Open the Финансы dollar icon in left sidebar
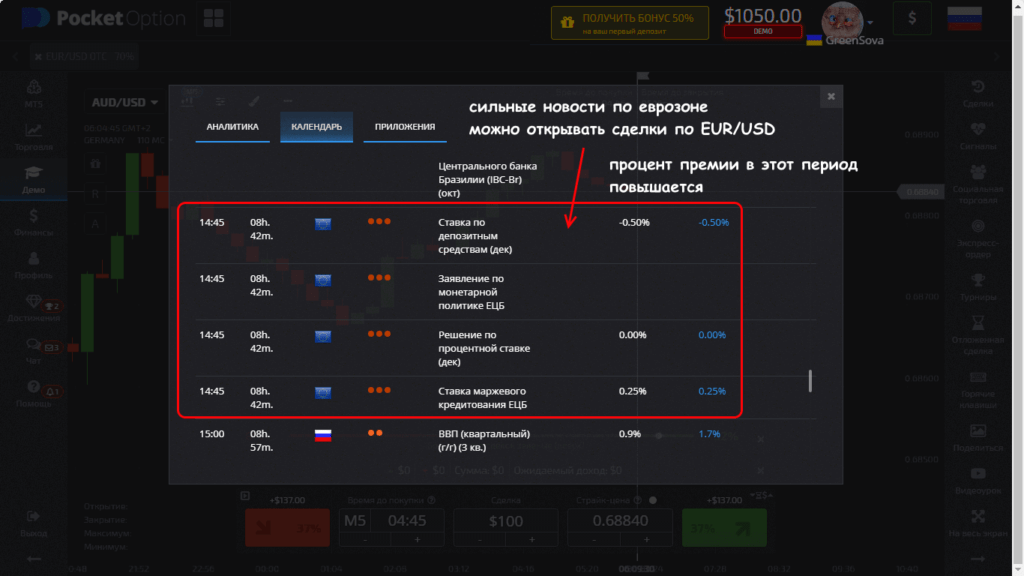The image size is (1024, 576). [x=34, y=215]
